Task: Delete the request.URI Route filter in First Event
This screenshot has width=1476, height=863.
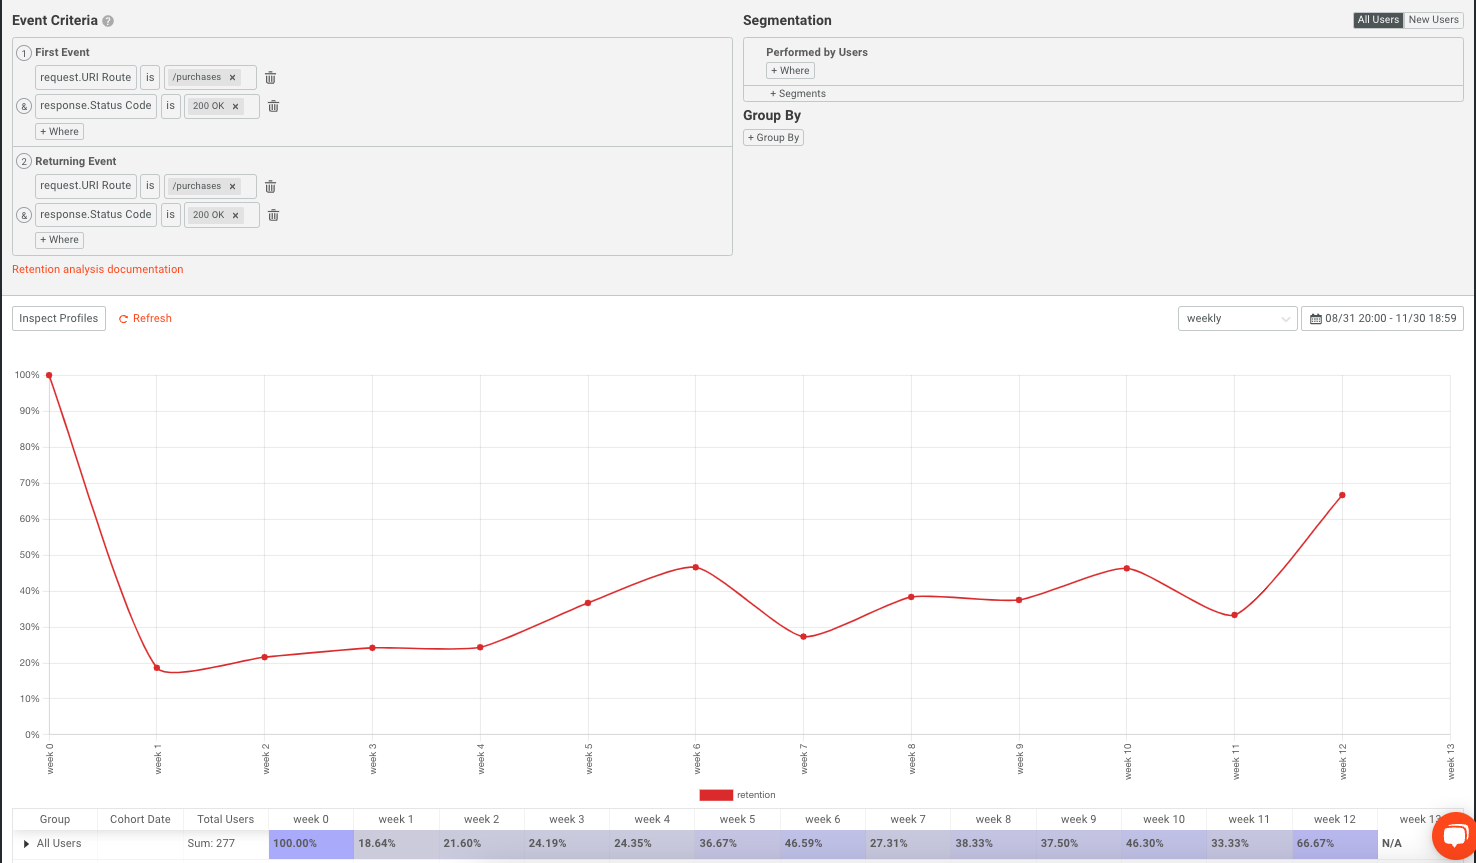Action: (x=270, y=77)
